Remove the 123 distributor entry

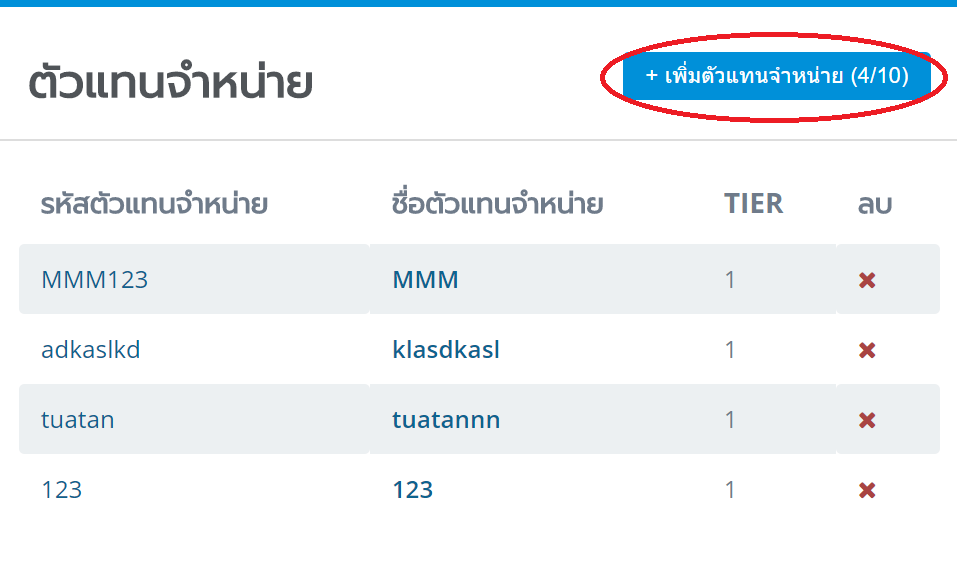coord(867,490)
